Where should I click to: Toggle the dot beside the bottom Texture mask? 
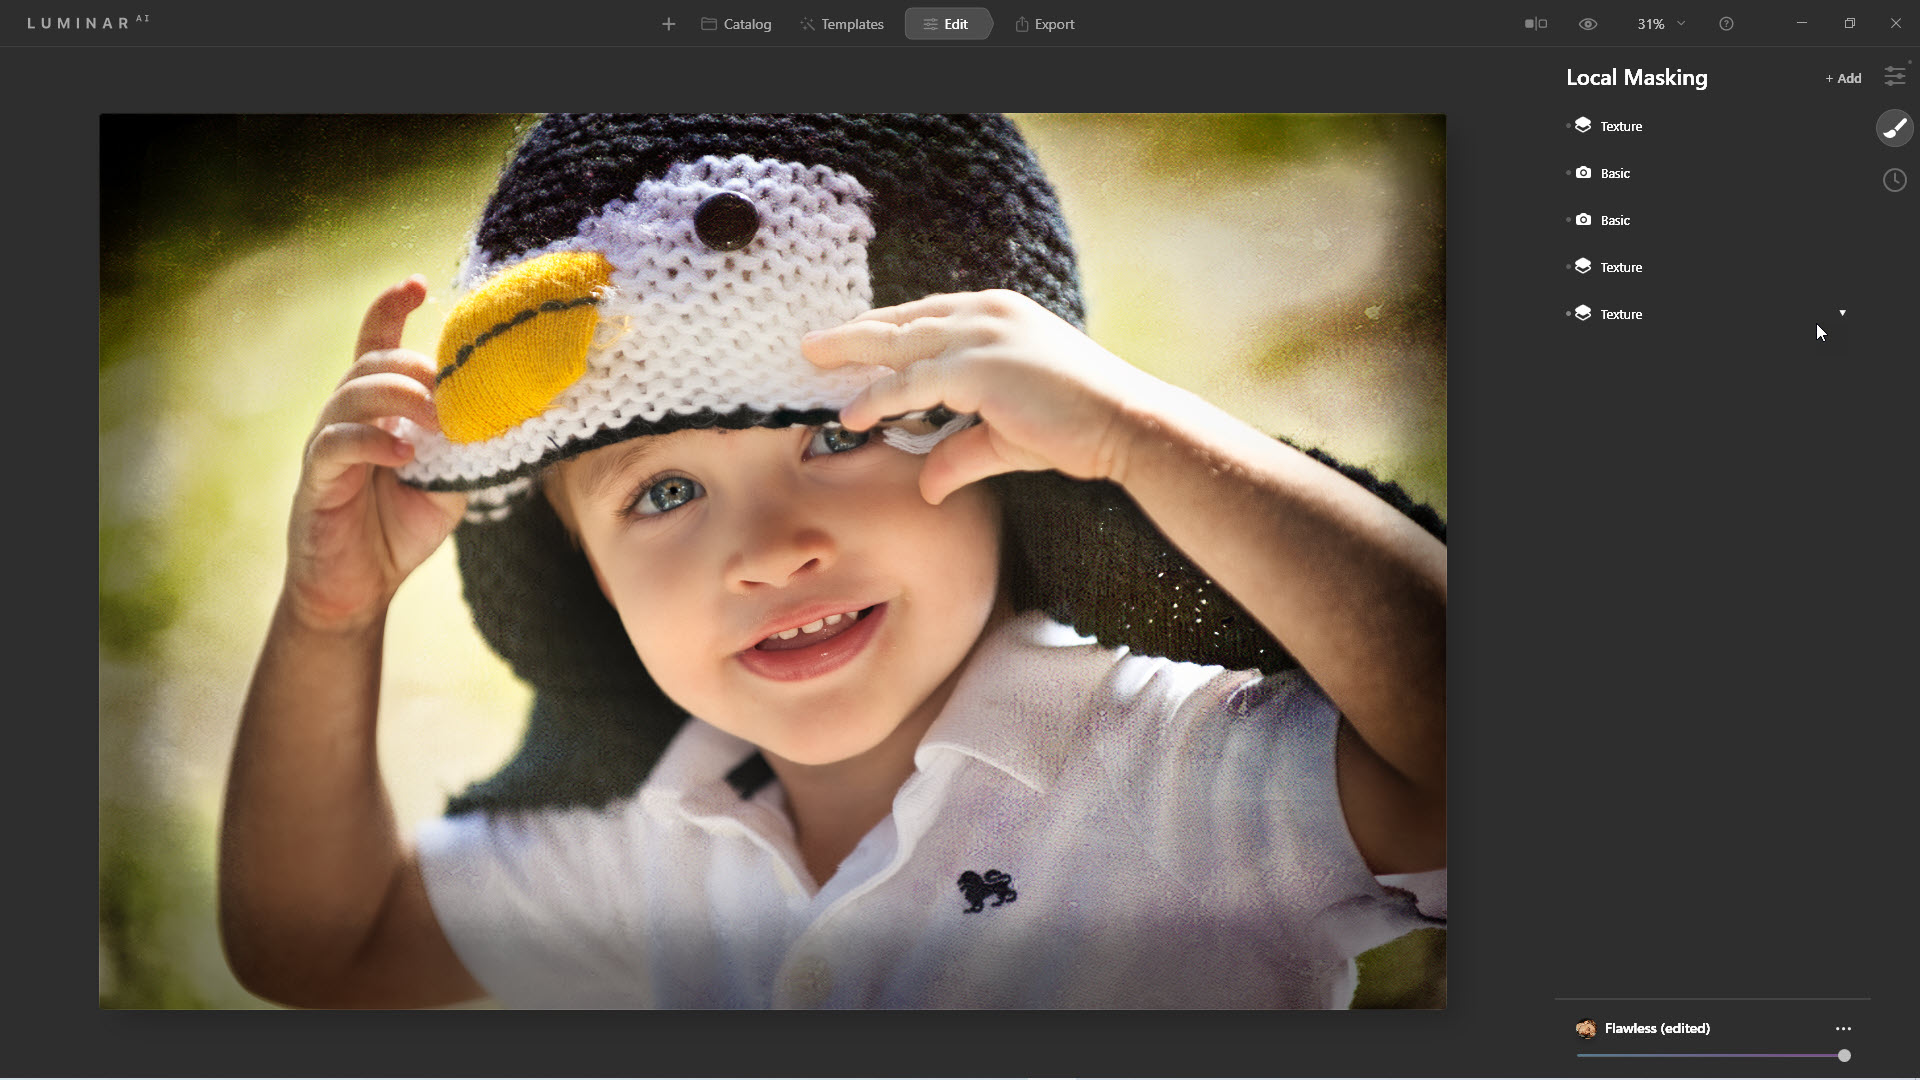pyautogui.click(x=1568, y=314)
